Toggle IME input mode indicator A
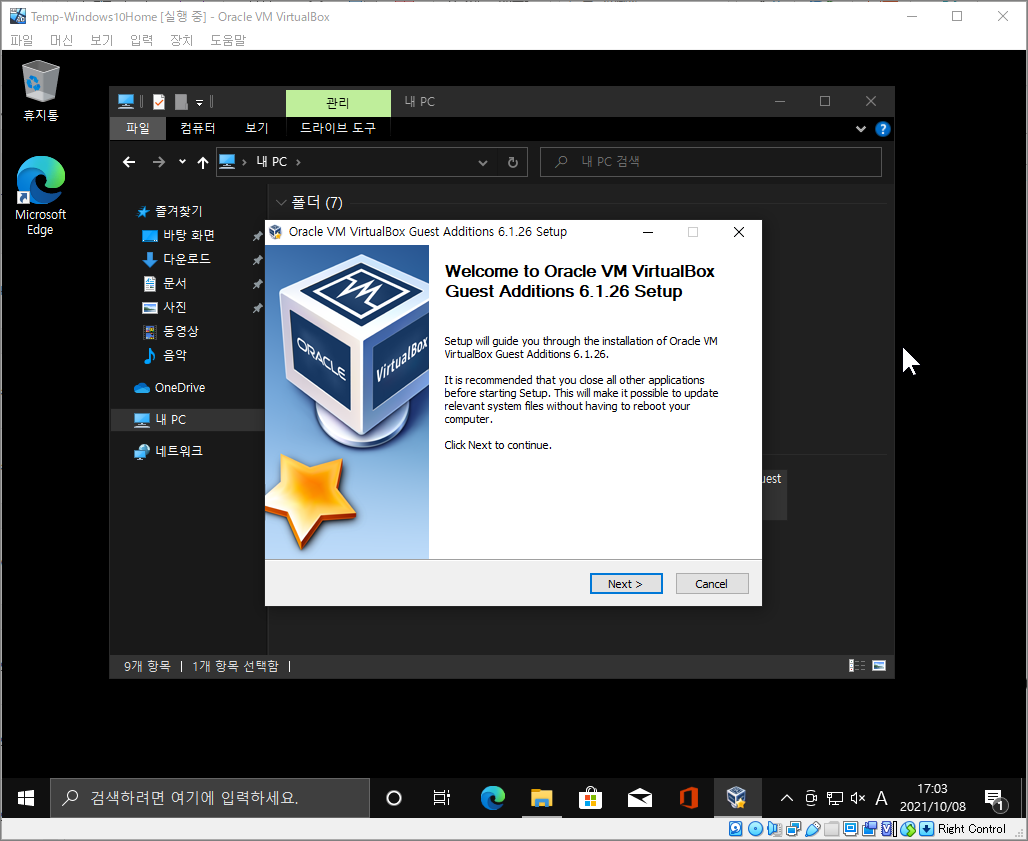Image resolution: width=1028 pixels, height=841 pixels. coord(881,798)
